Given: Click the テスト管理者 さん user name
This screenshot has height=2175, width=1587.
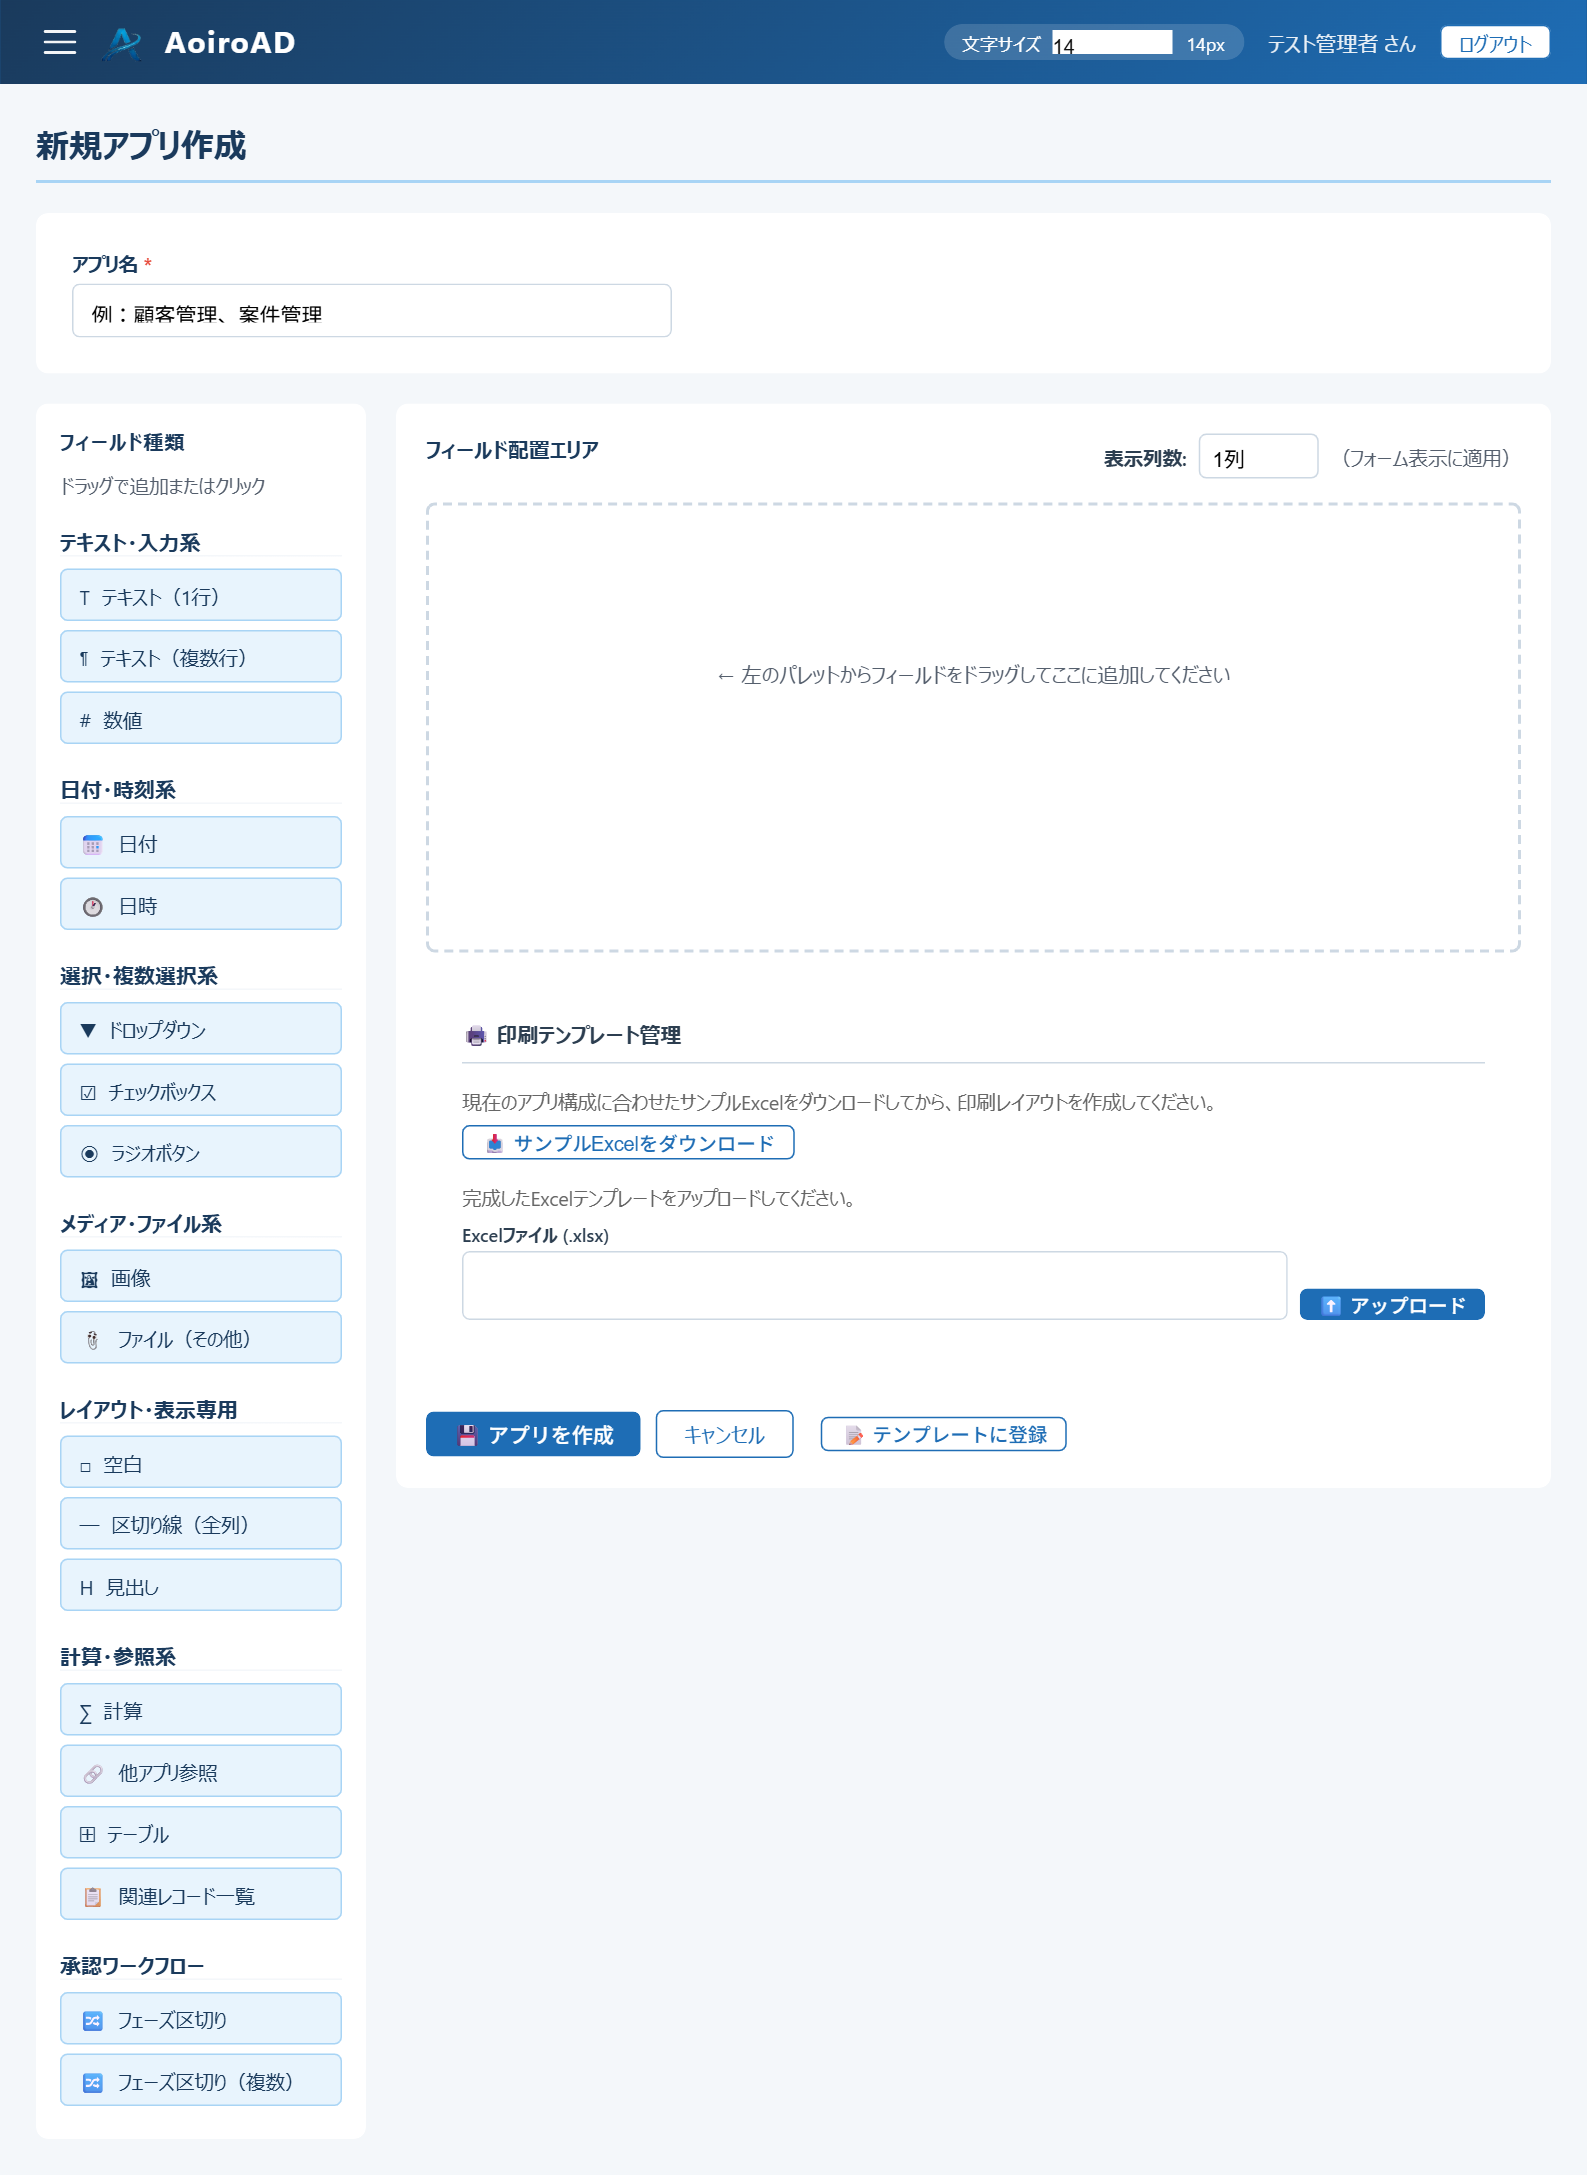Looking at the screenshot, I should (x=1341, y=43).
